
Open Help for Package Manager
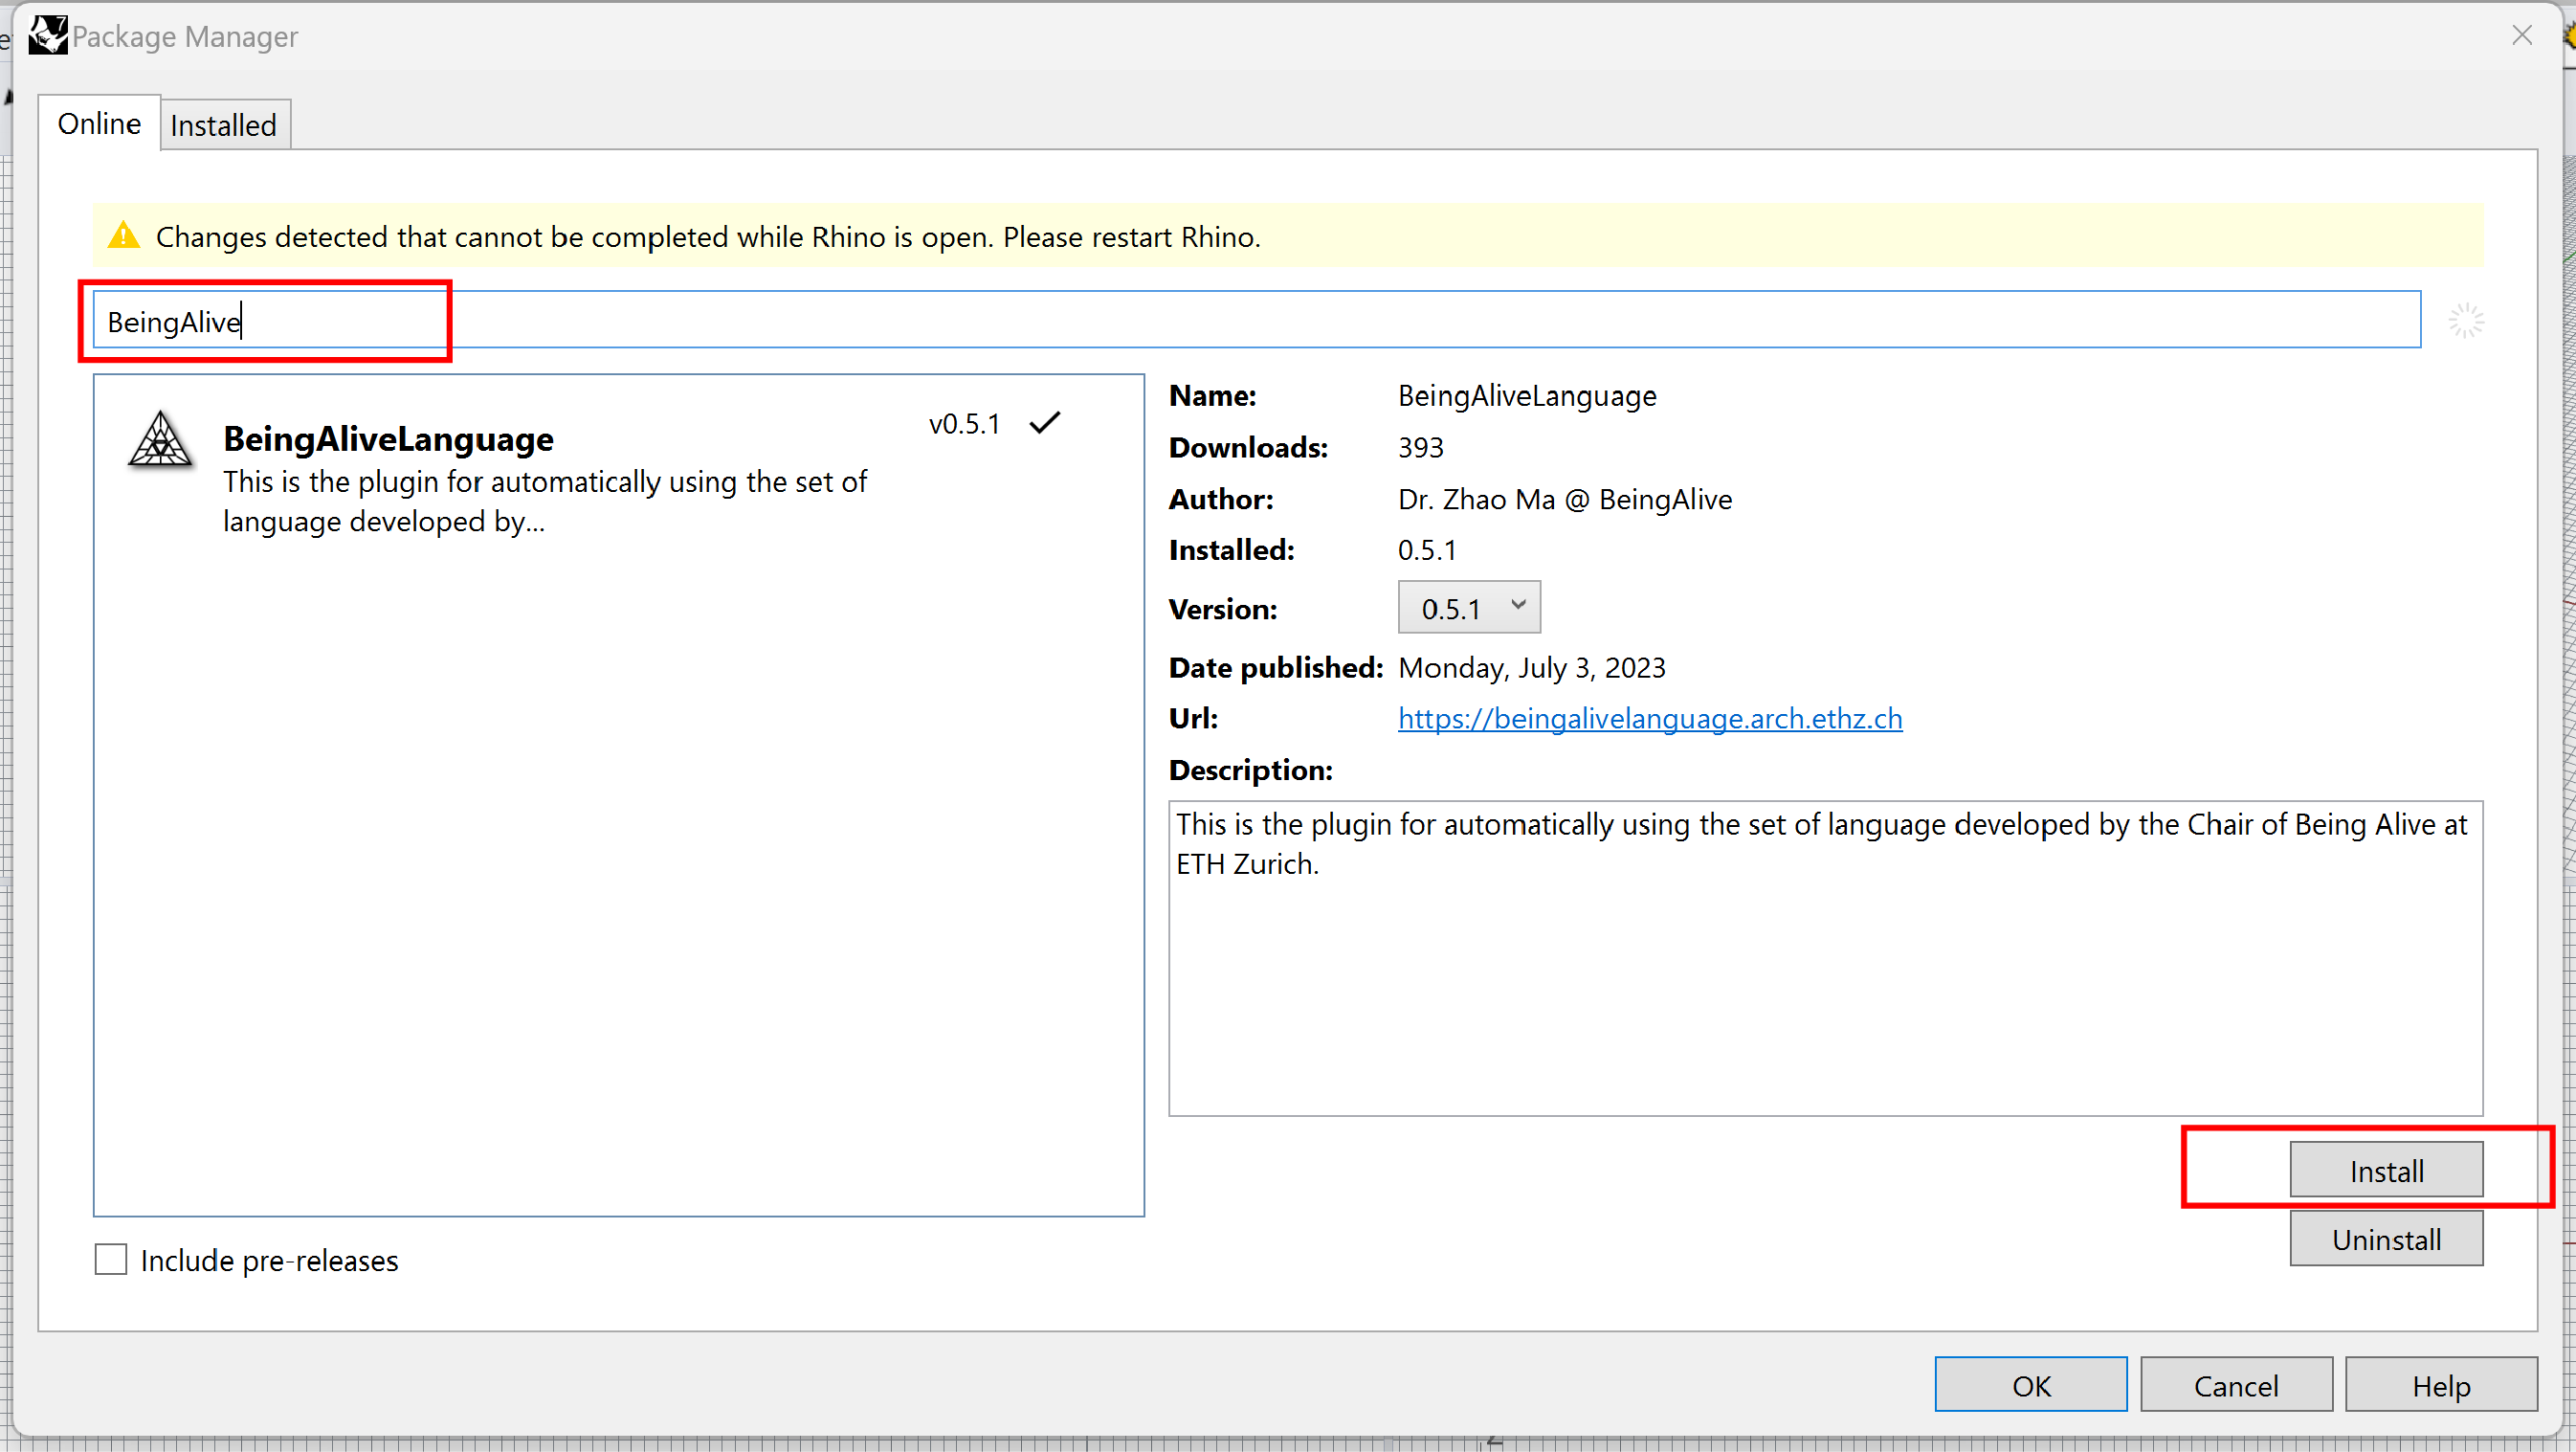coord(2441,1385)
